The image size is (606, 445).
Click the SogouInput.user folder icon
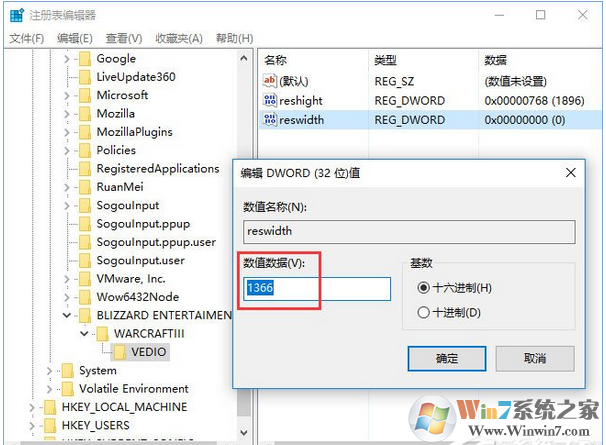[x=85, y=261]
